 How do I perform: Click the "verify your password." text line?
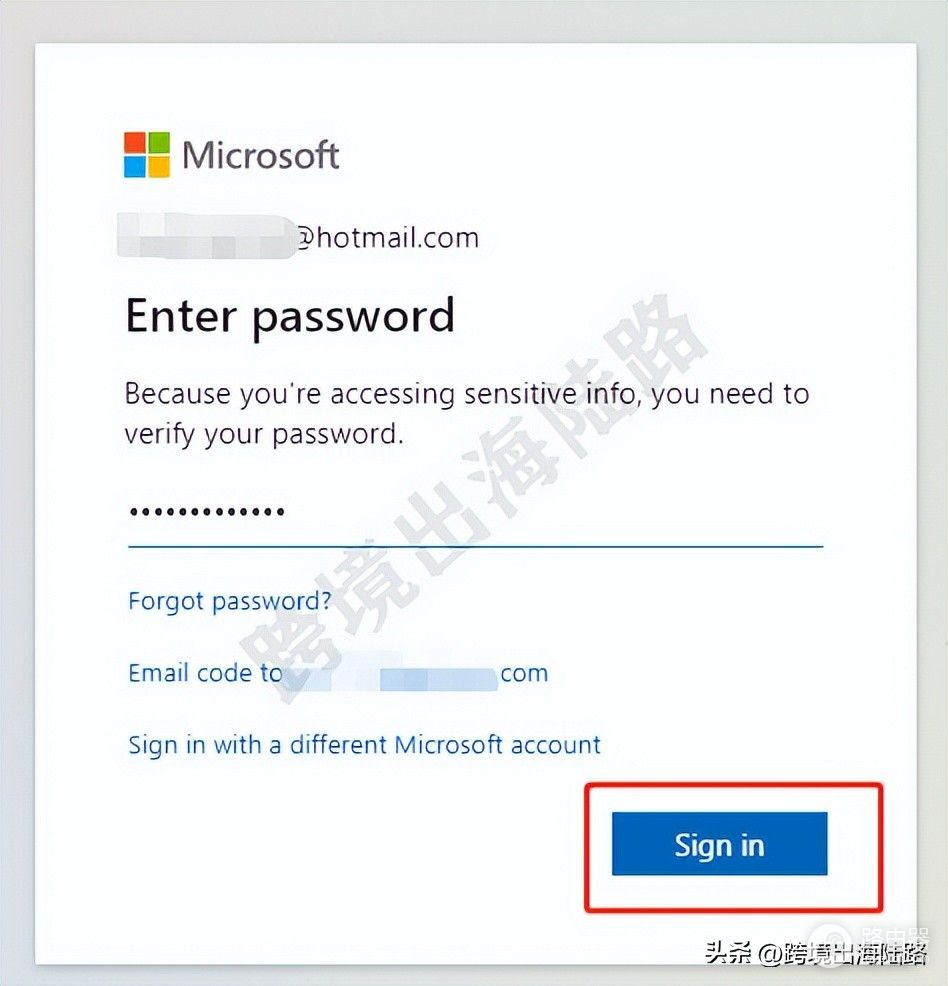pyautogui.click(x=264, y=435)
